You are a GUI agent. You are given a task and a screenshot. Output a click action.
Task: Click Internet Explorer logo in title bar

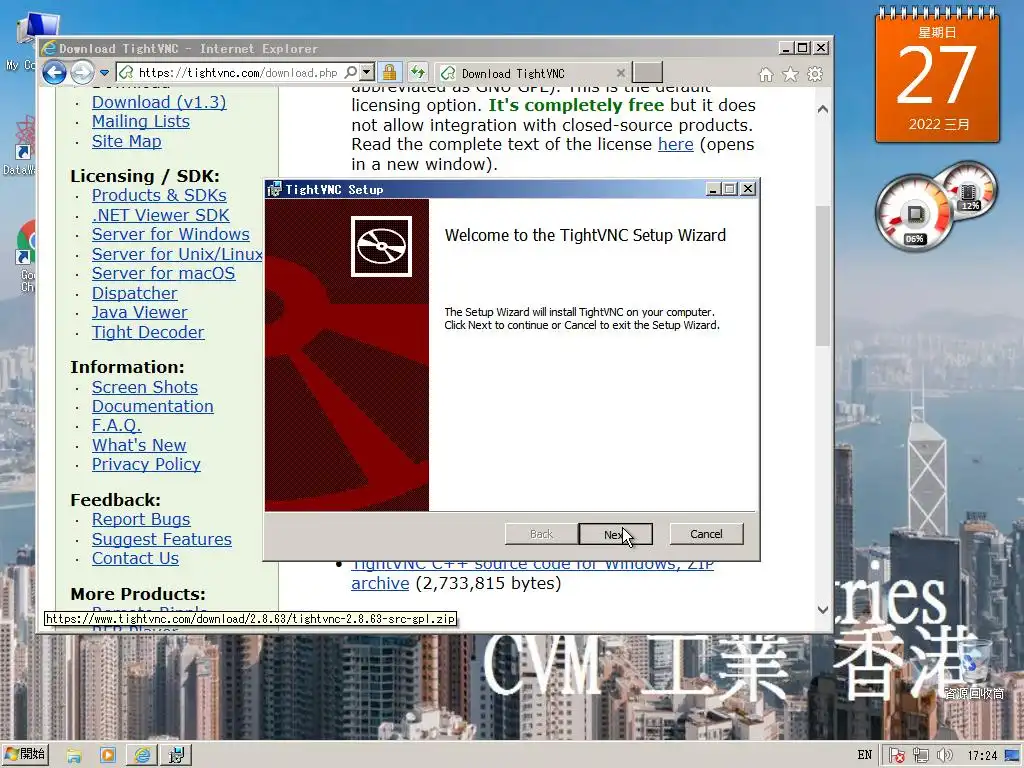coord(48,48)
